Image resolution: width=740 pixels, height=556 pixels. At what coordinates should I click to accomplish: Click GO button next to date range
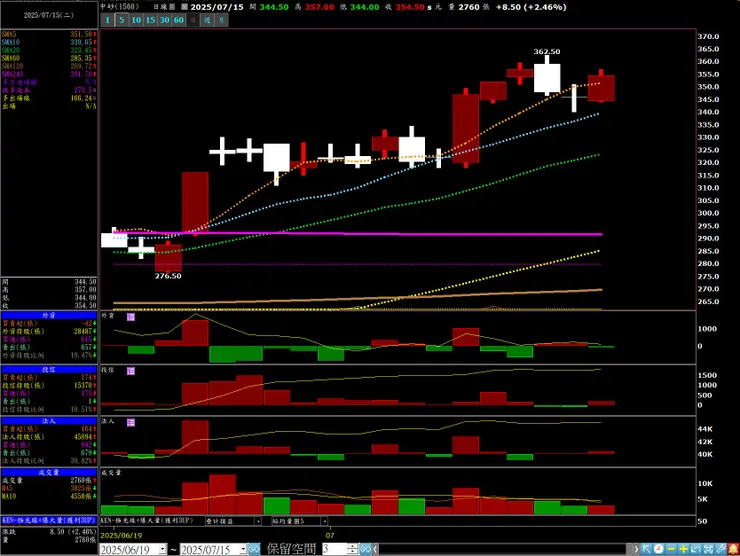point(254,549)
